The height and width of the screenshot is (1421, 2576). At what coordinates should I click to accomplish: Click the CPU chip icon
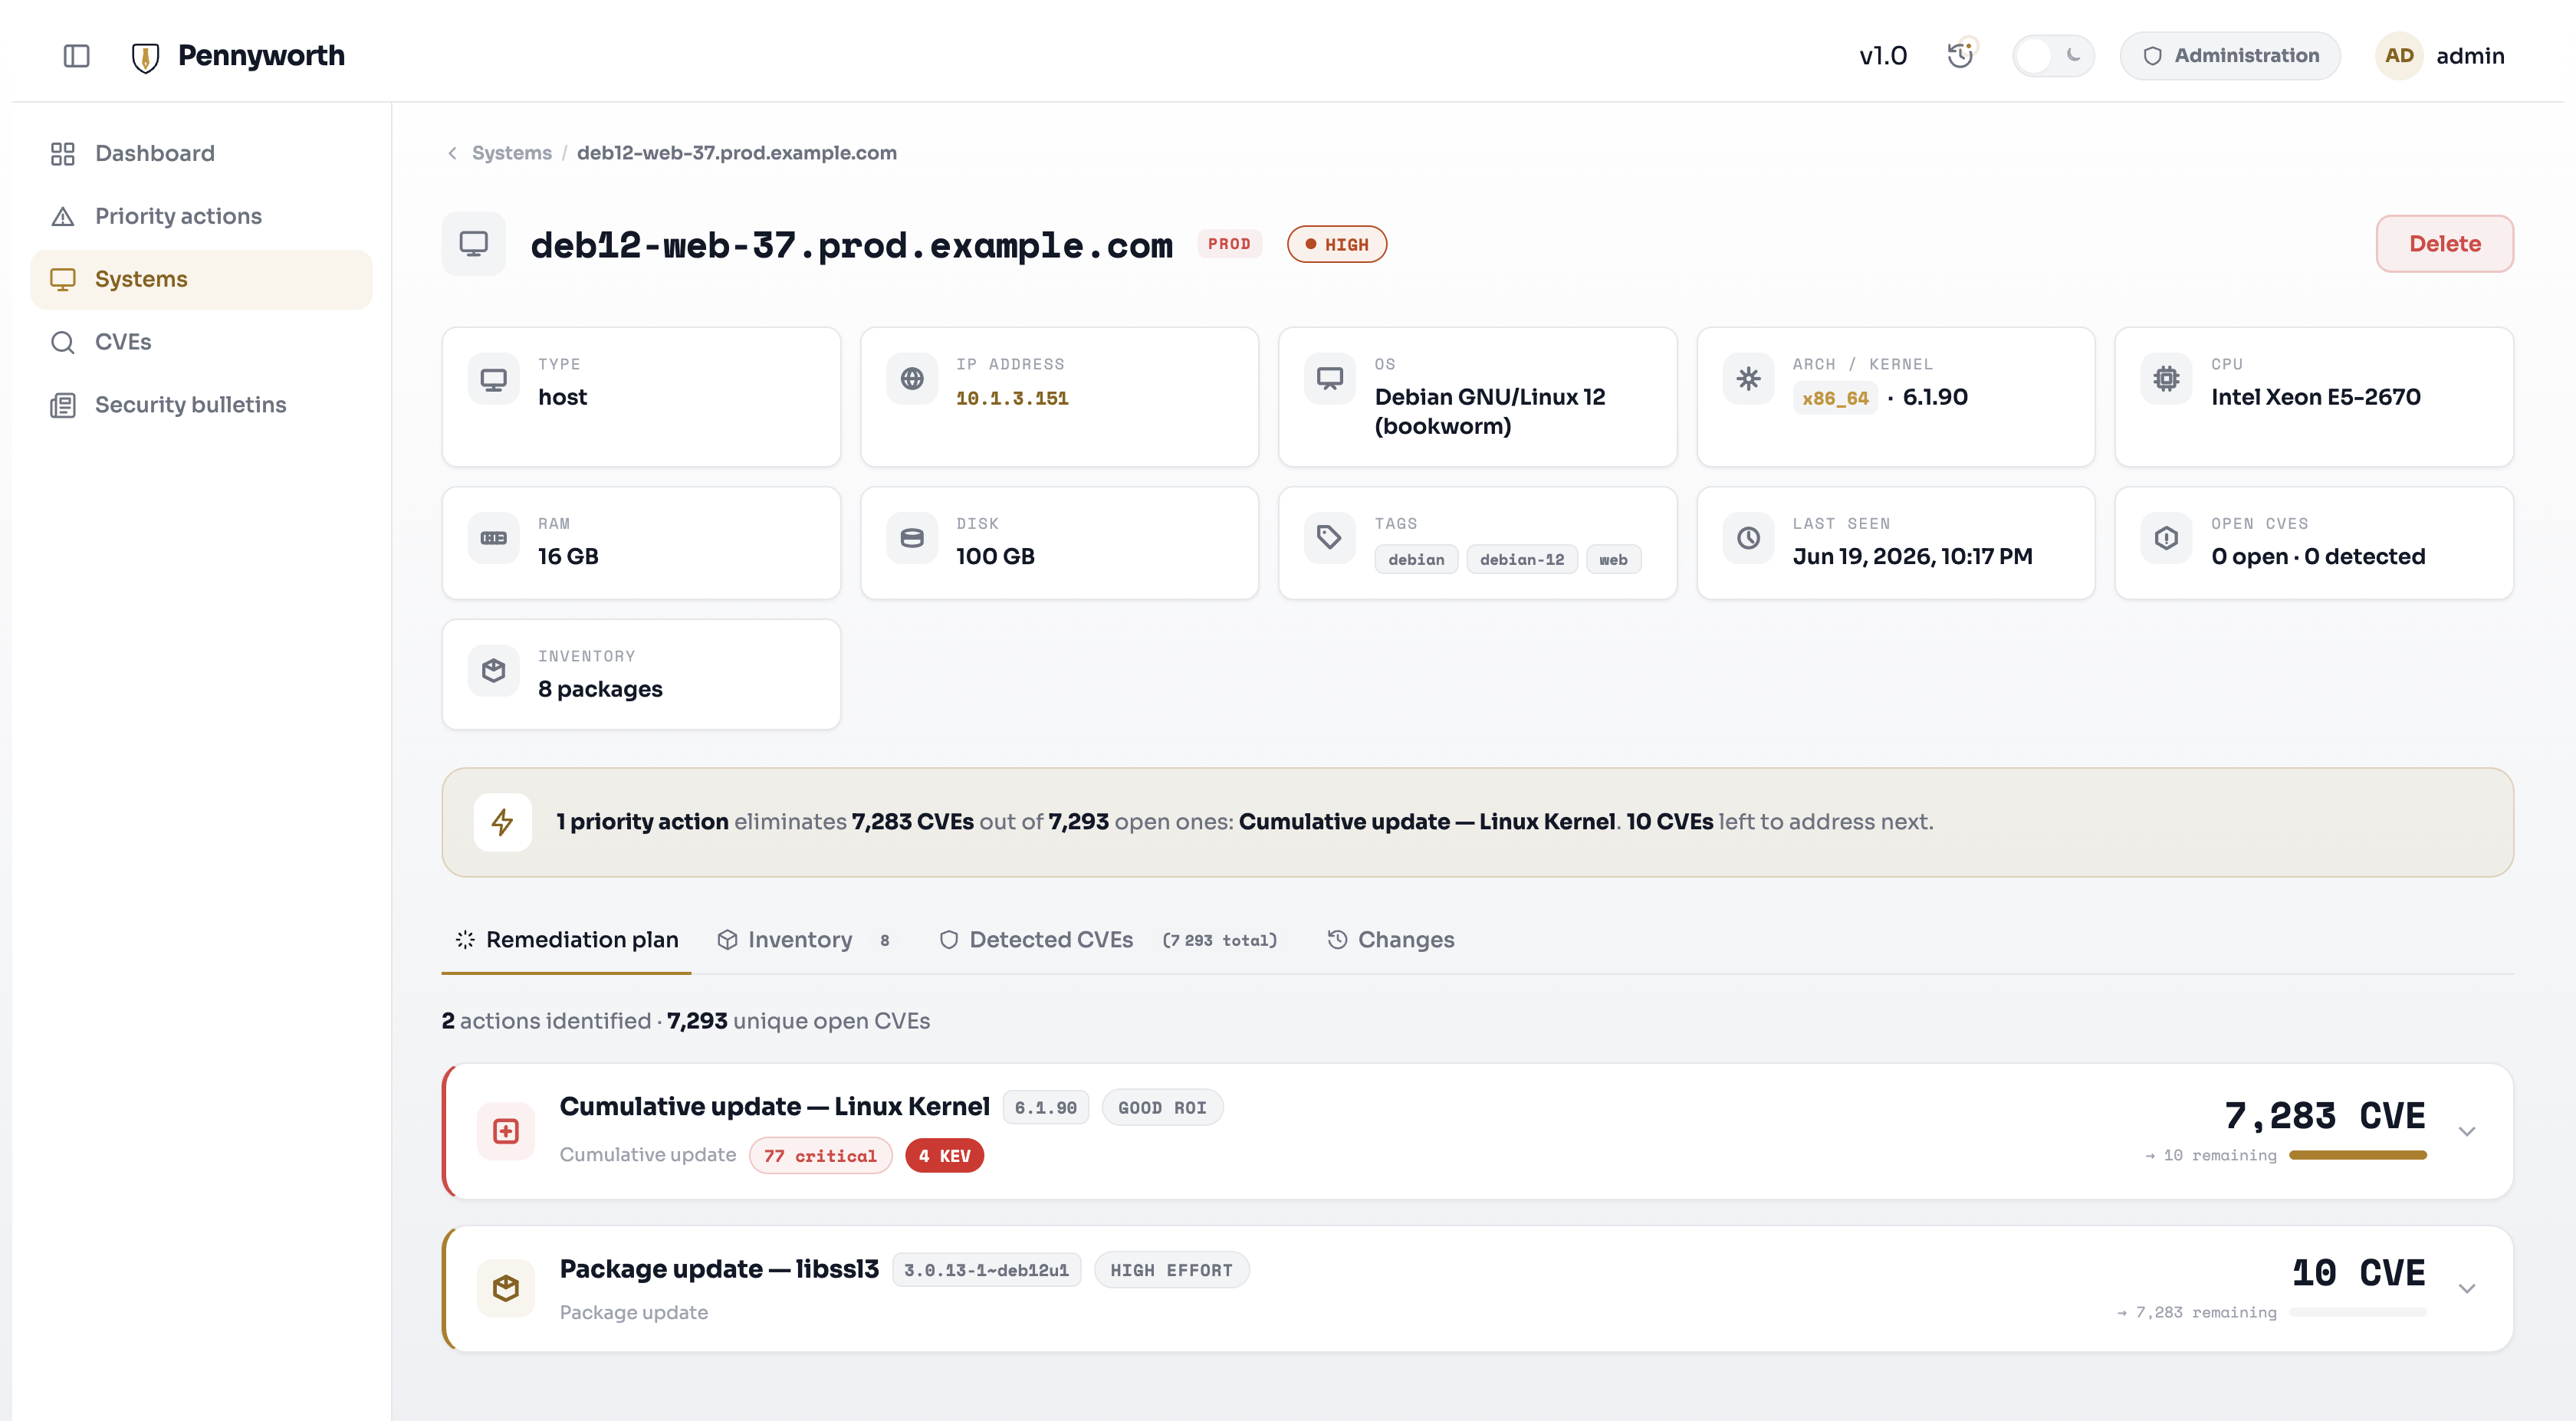click(x=2166, y=379)
